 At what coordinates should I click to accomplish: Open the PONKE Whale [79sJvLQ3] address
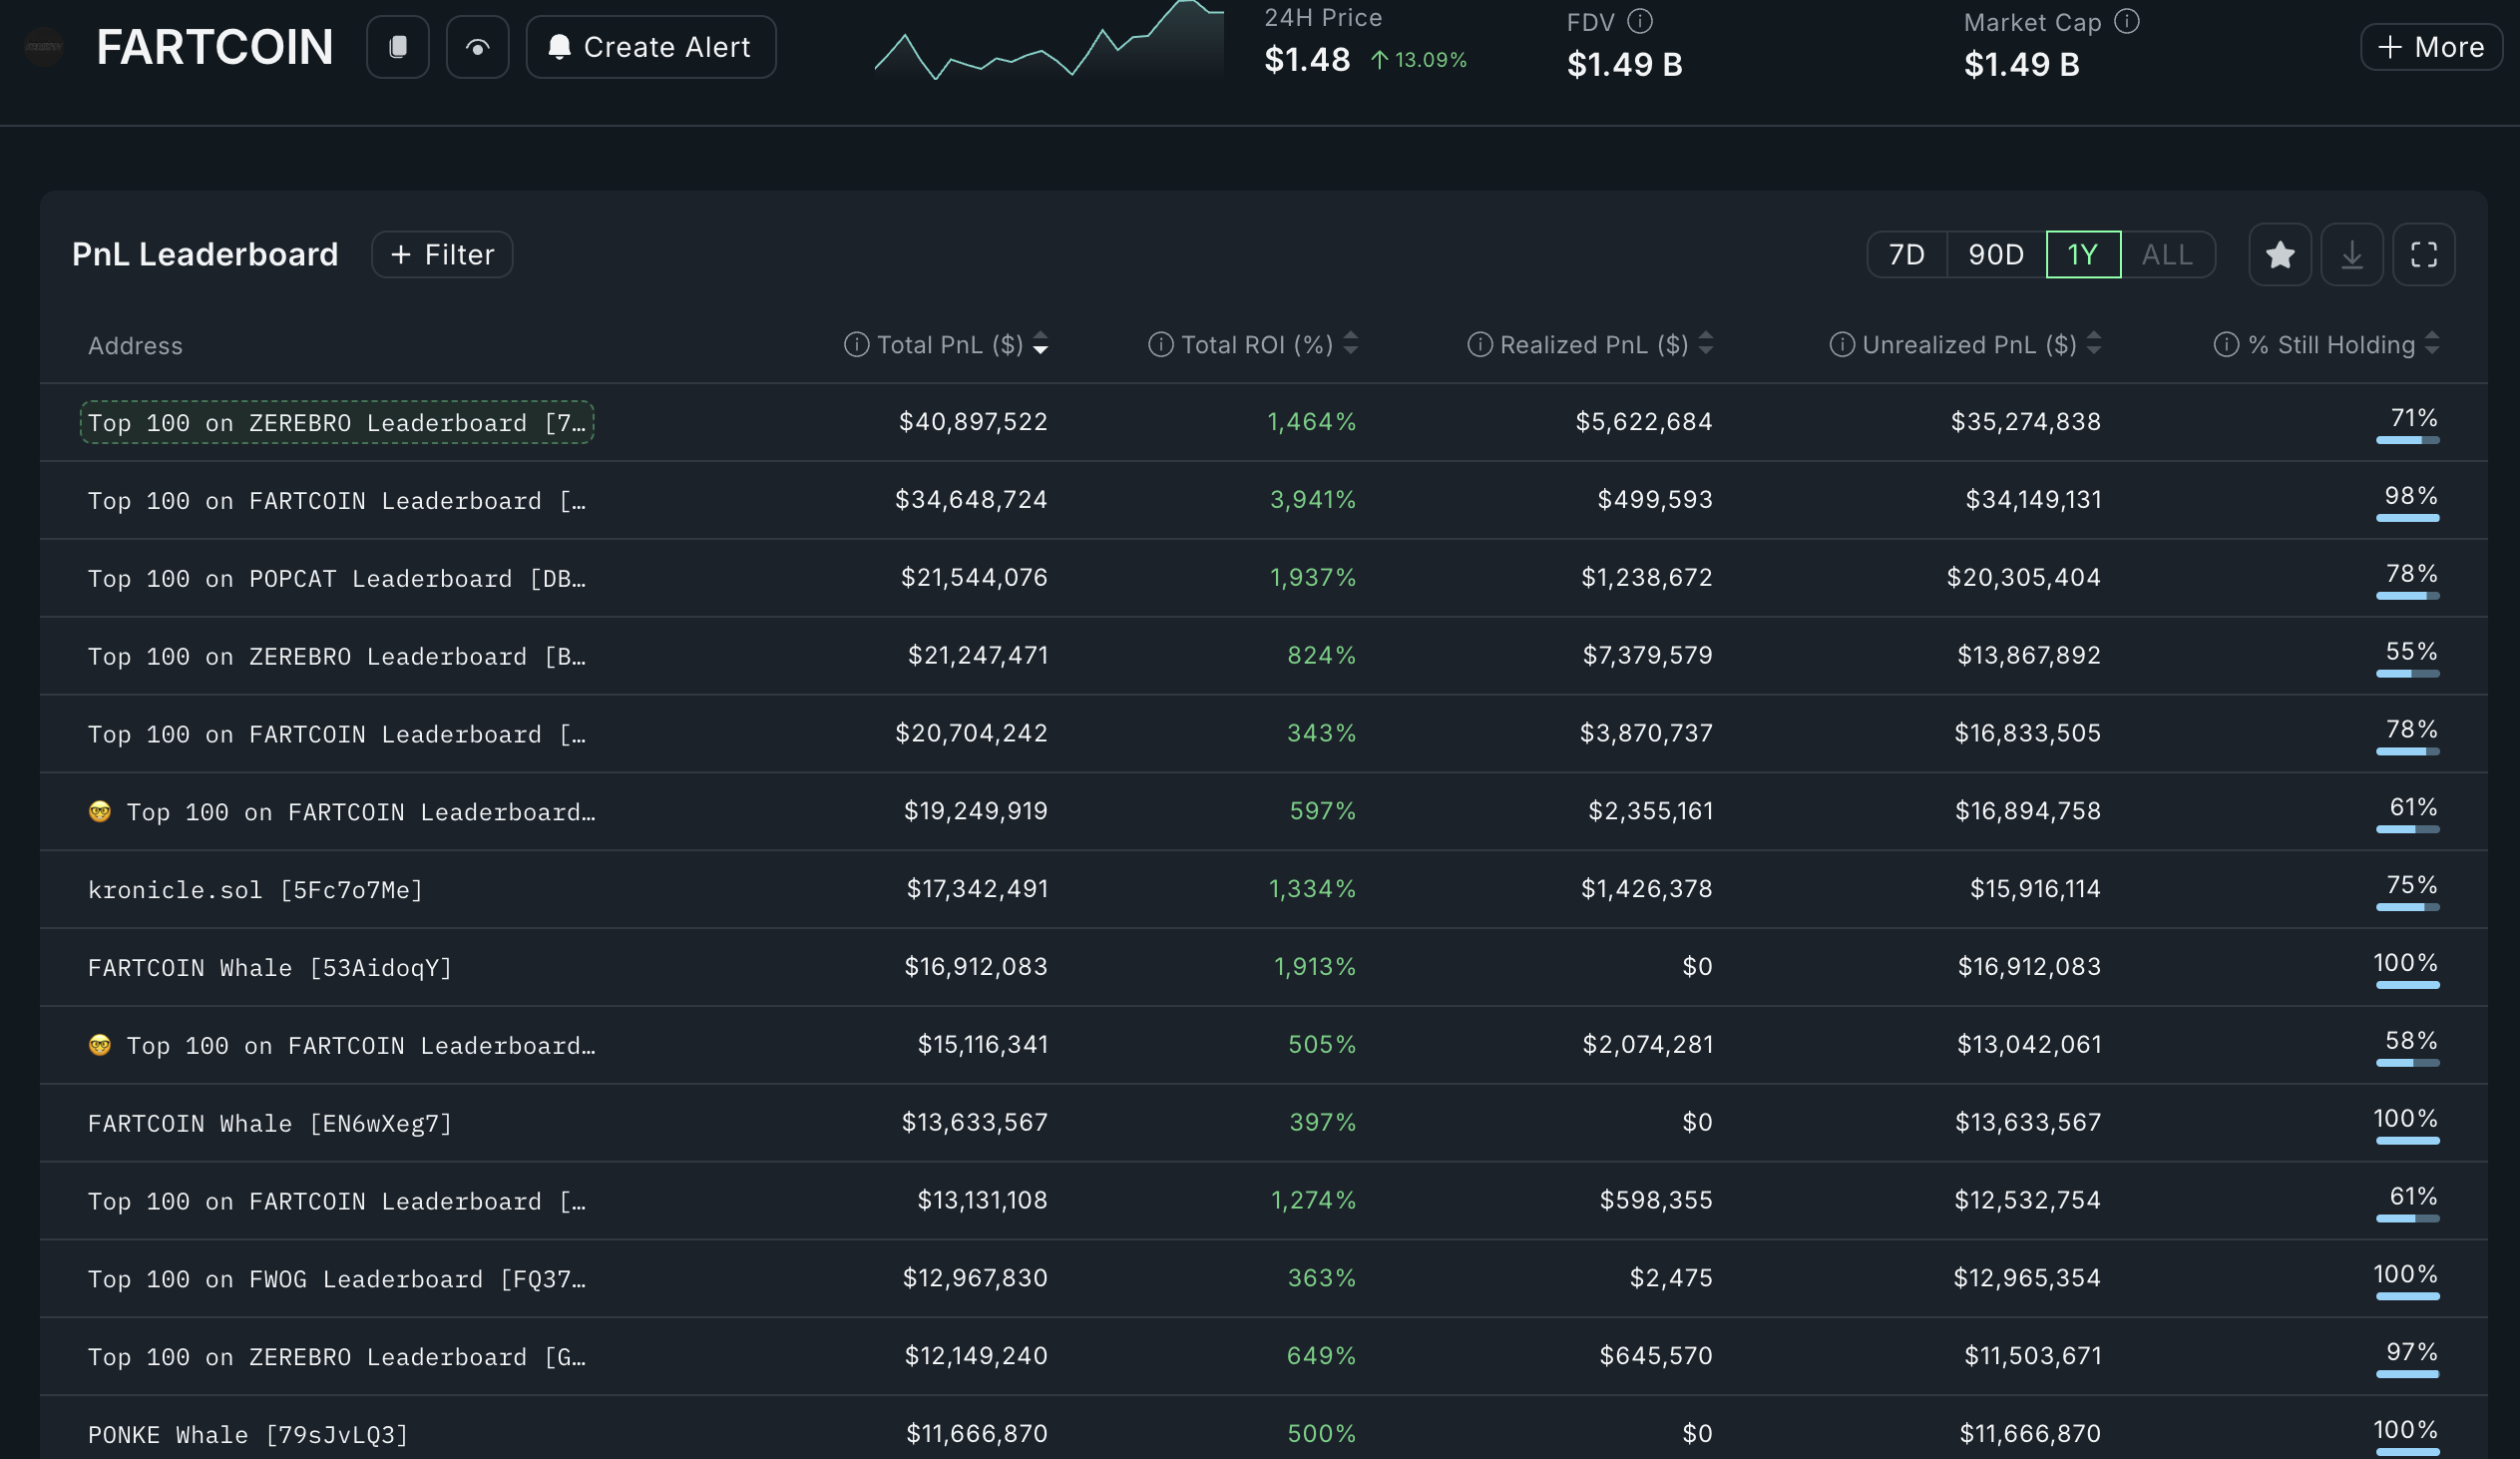point(248,1436)
